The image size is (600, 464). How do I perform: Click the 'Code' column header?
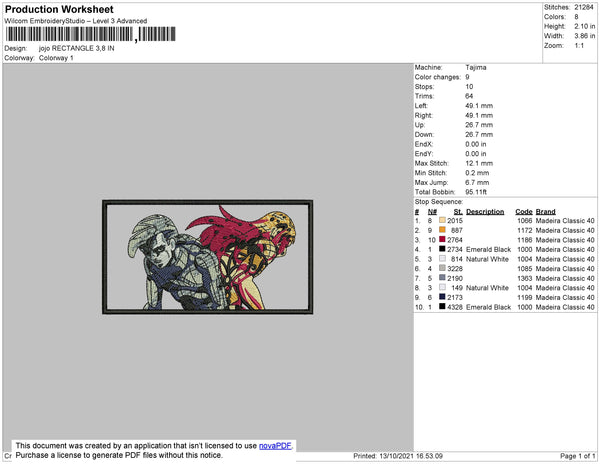click(x=524, y=212)
